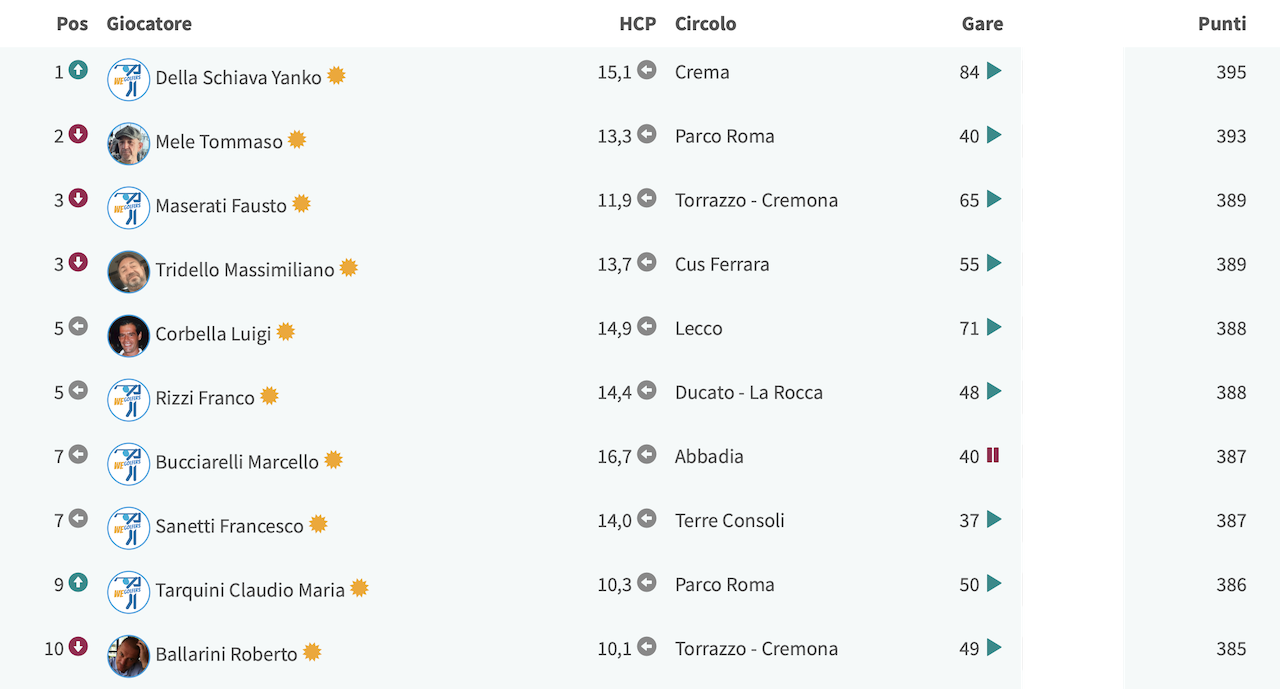Expand Corbella Luigi's 71 races with the play arrow

(x=994, y=327)
